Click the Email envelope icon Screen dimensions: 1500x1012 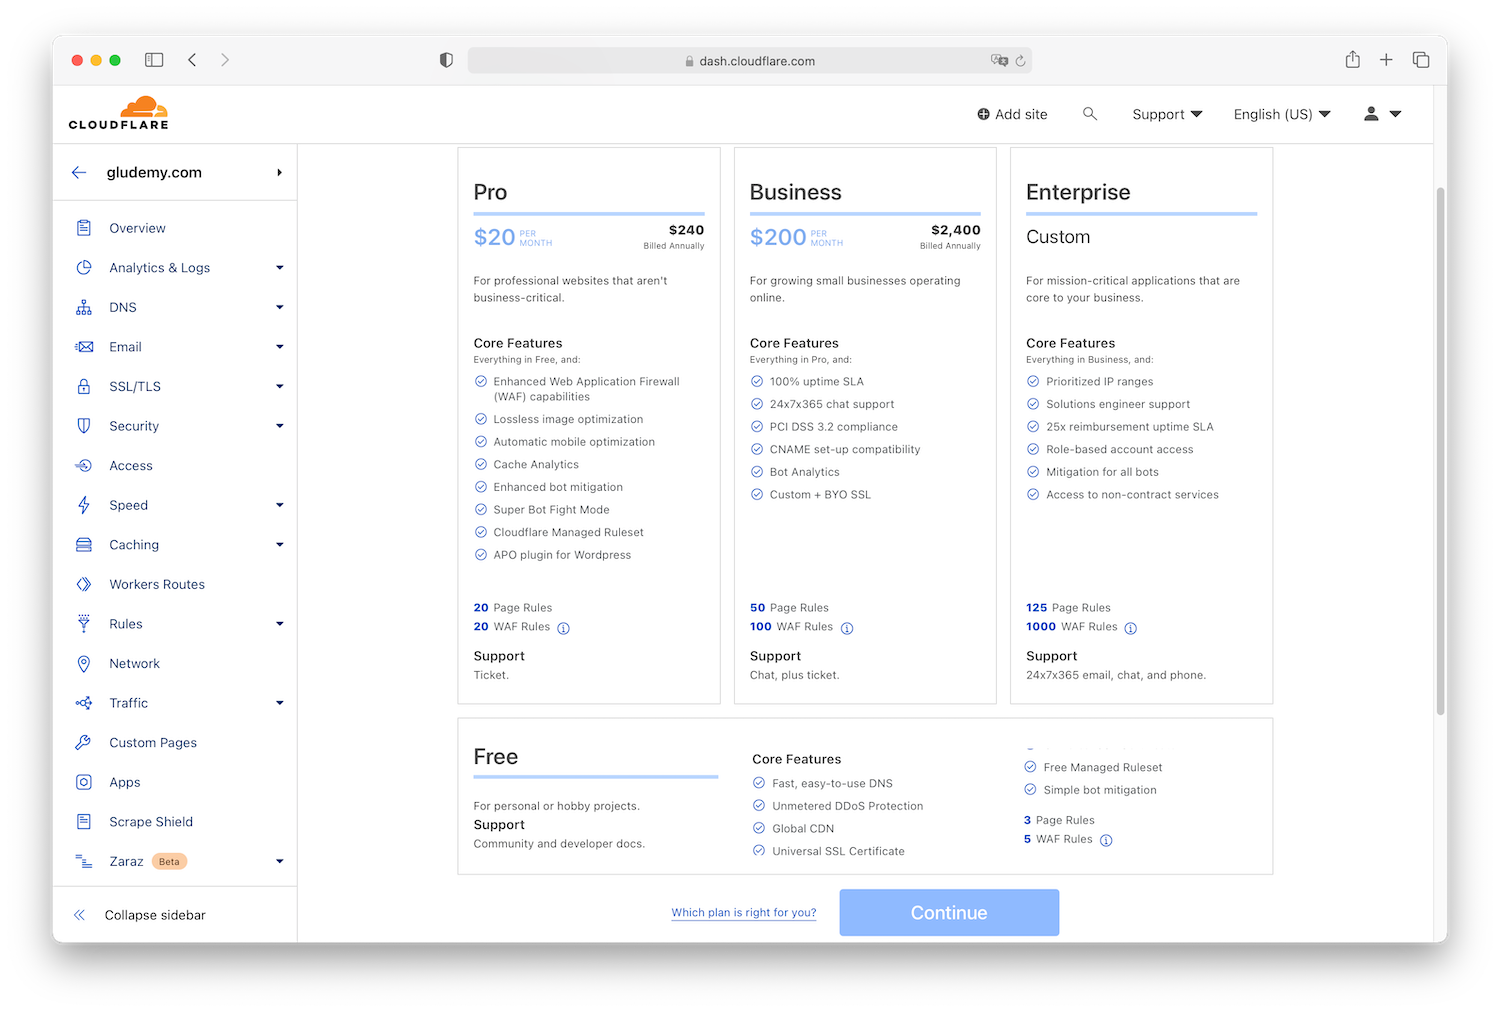[84, 347]
